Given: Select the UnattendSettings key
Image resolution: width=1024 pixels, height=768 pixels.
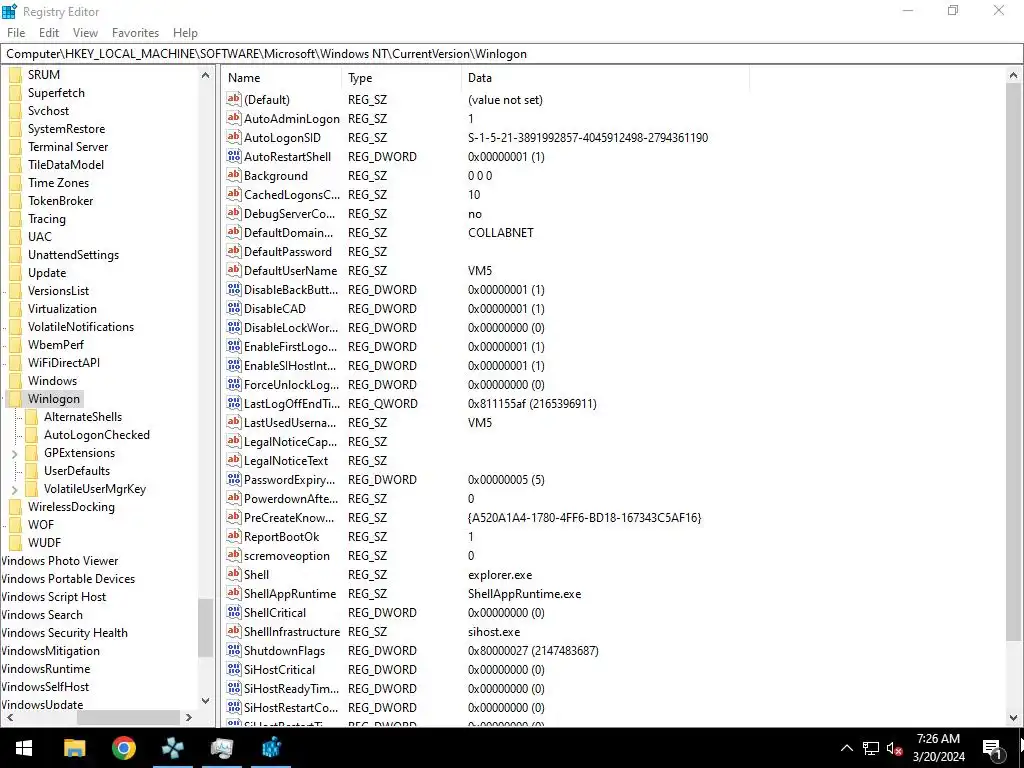Looking at the screenshot, I should click(x=73, y=255).
